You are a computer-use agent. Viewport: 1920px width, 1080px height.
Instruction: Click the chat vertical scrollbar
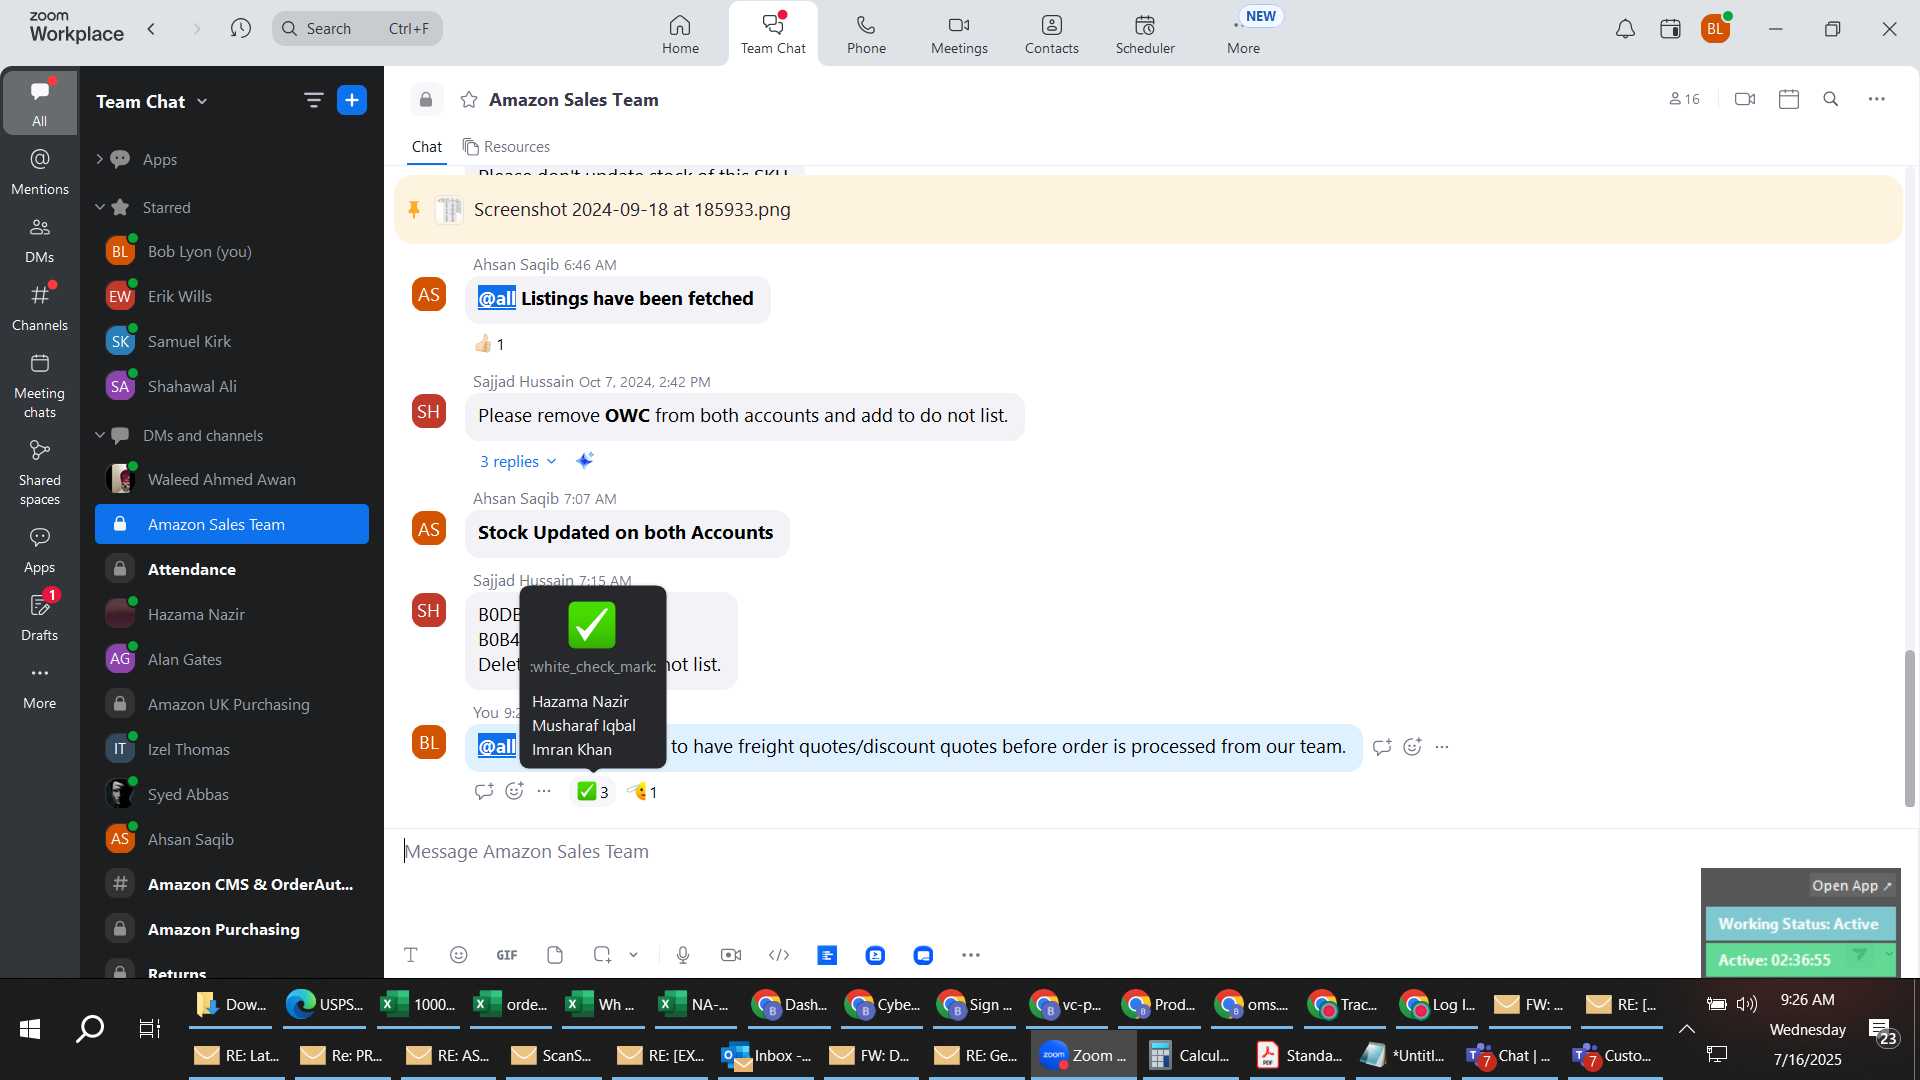(x=1909, y=728)
